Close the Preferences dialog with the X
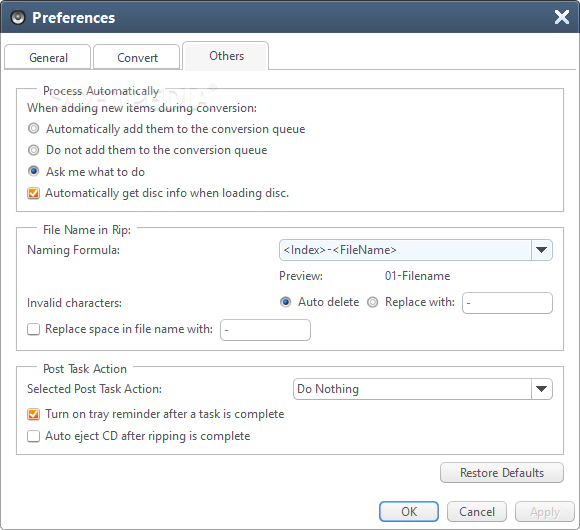Viewport: 580px width, 530px height. [x=562, y=17]
